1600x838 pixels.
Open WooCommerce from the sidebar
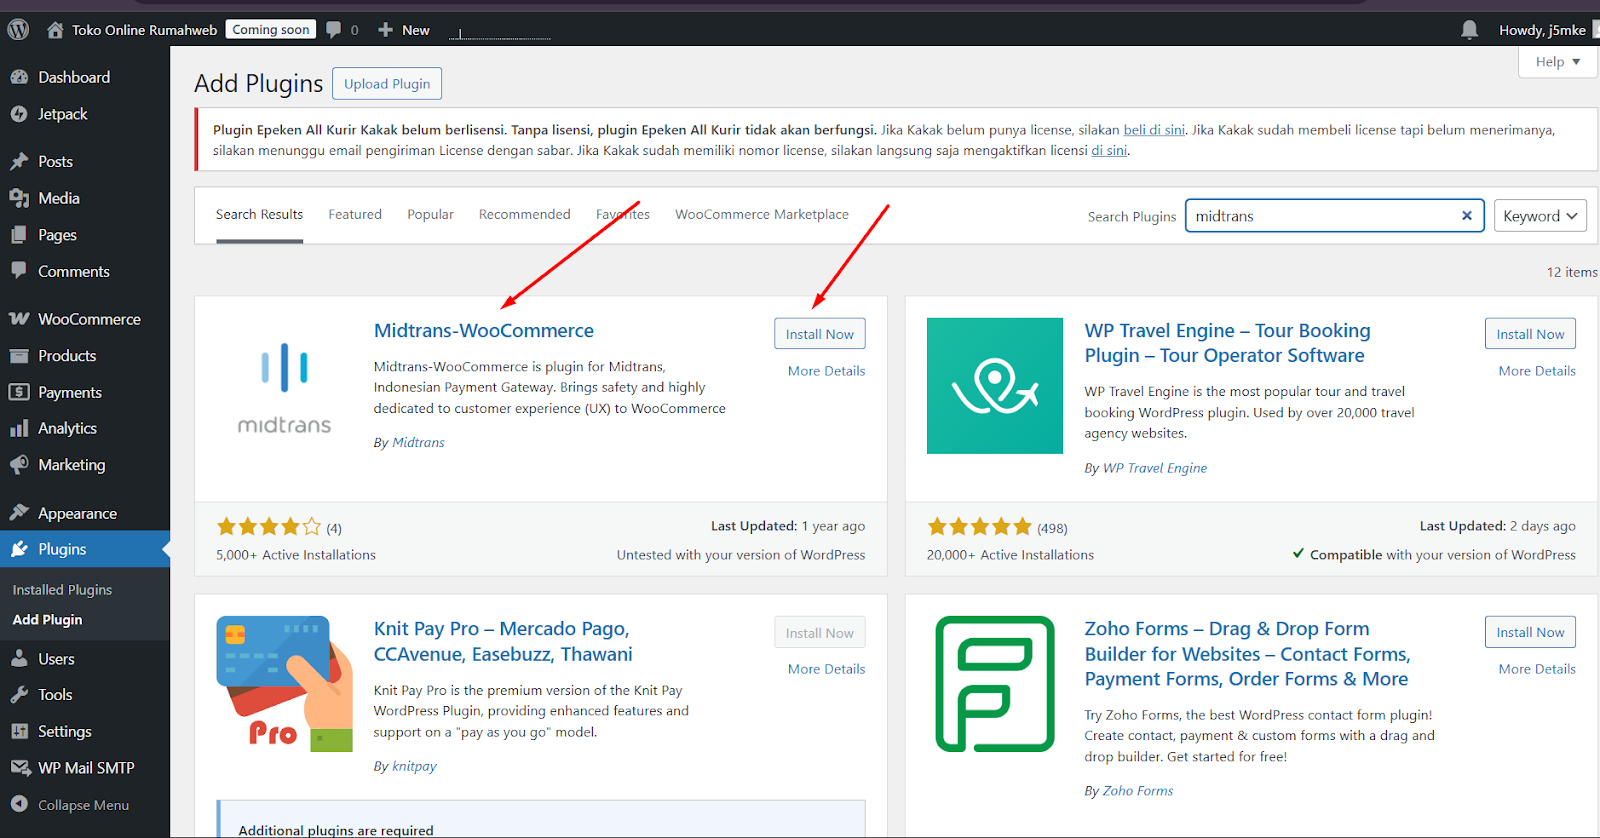[x=88, y=319]
